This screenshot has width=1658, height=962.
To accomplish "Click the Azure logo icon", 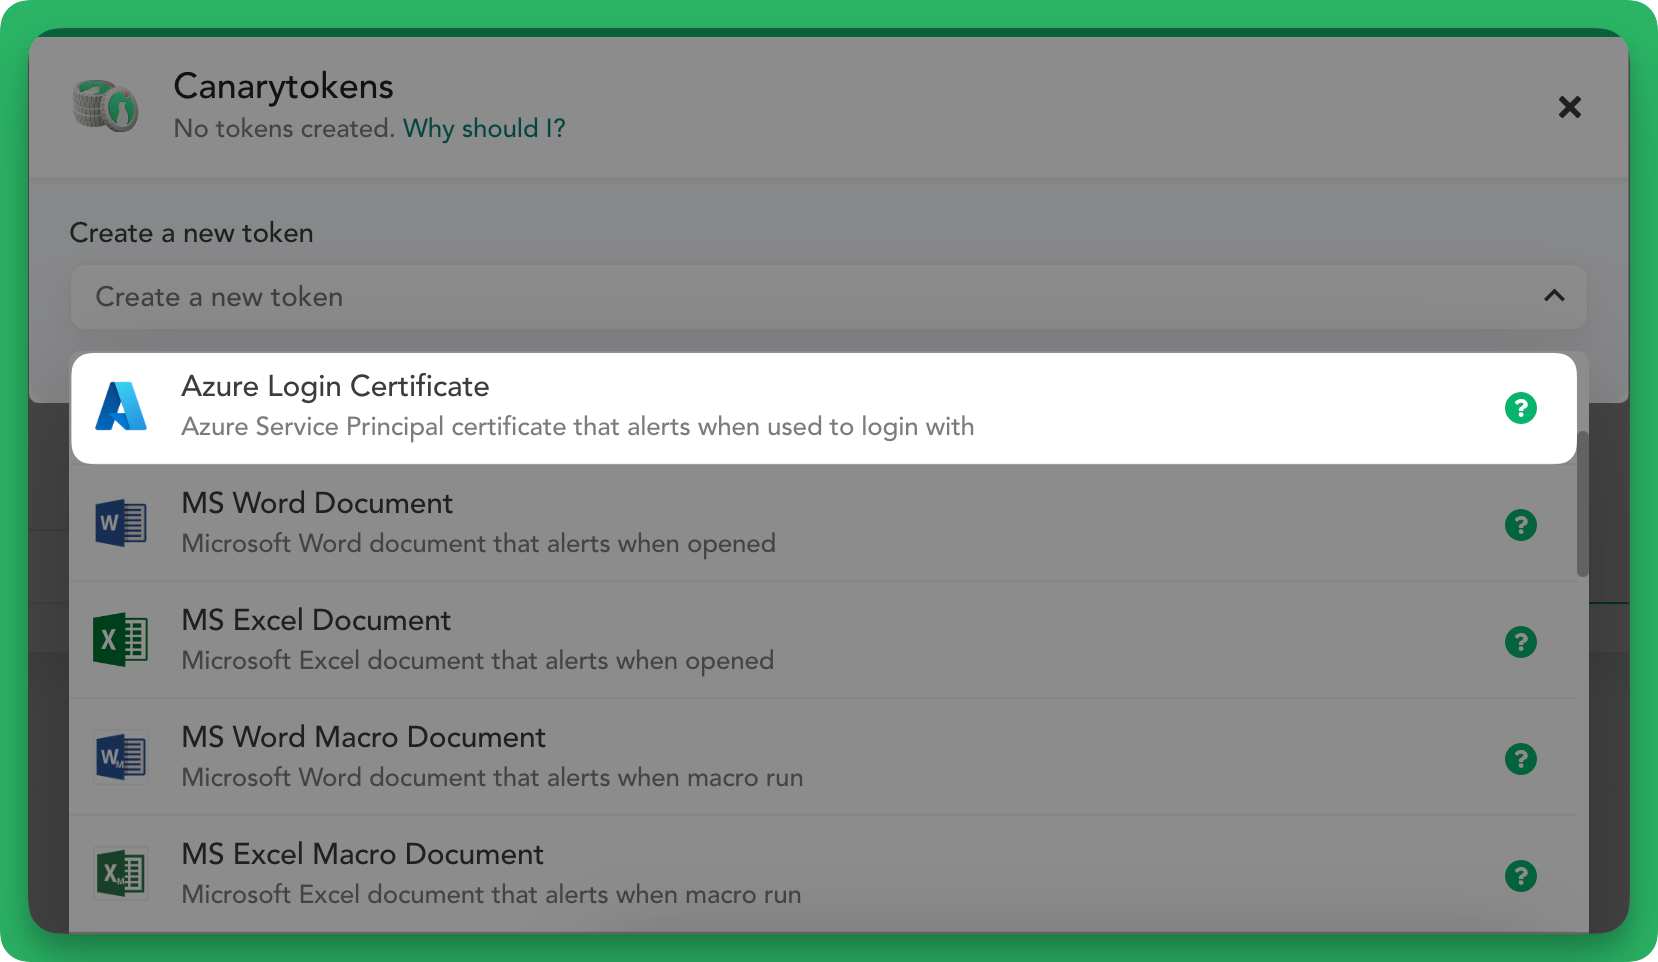I will pyautogui.click(x=121, y=407).
